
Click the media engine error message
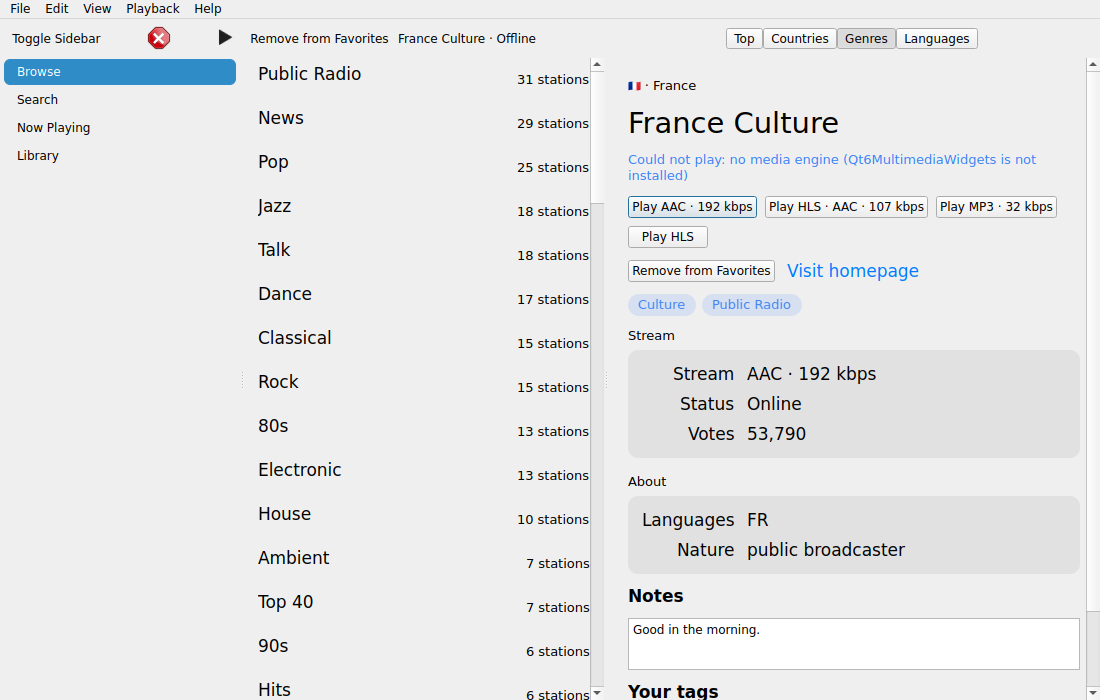pyautogui.click(x=831, y=168)
